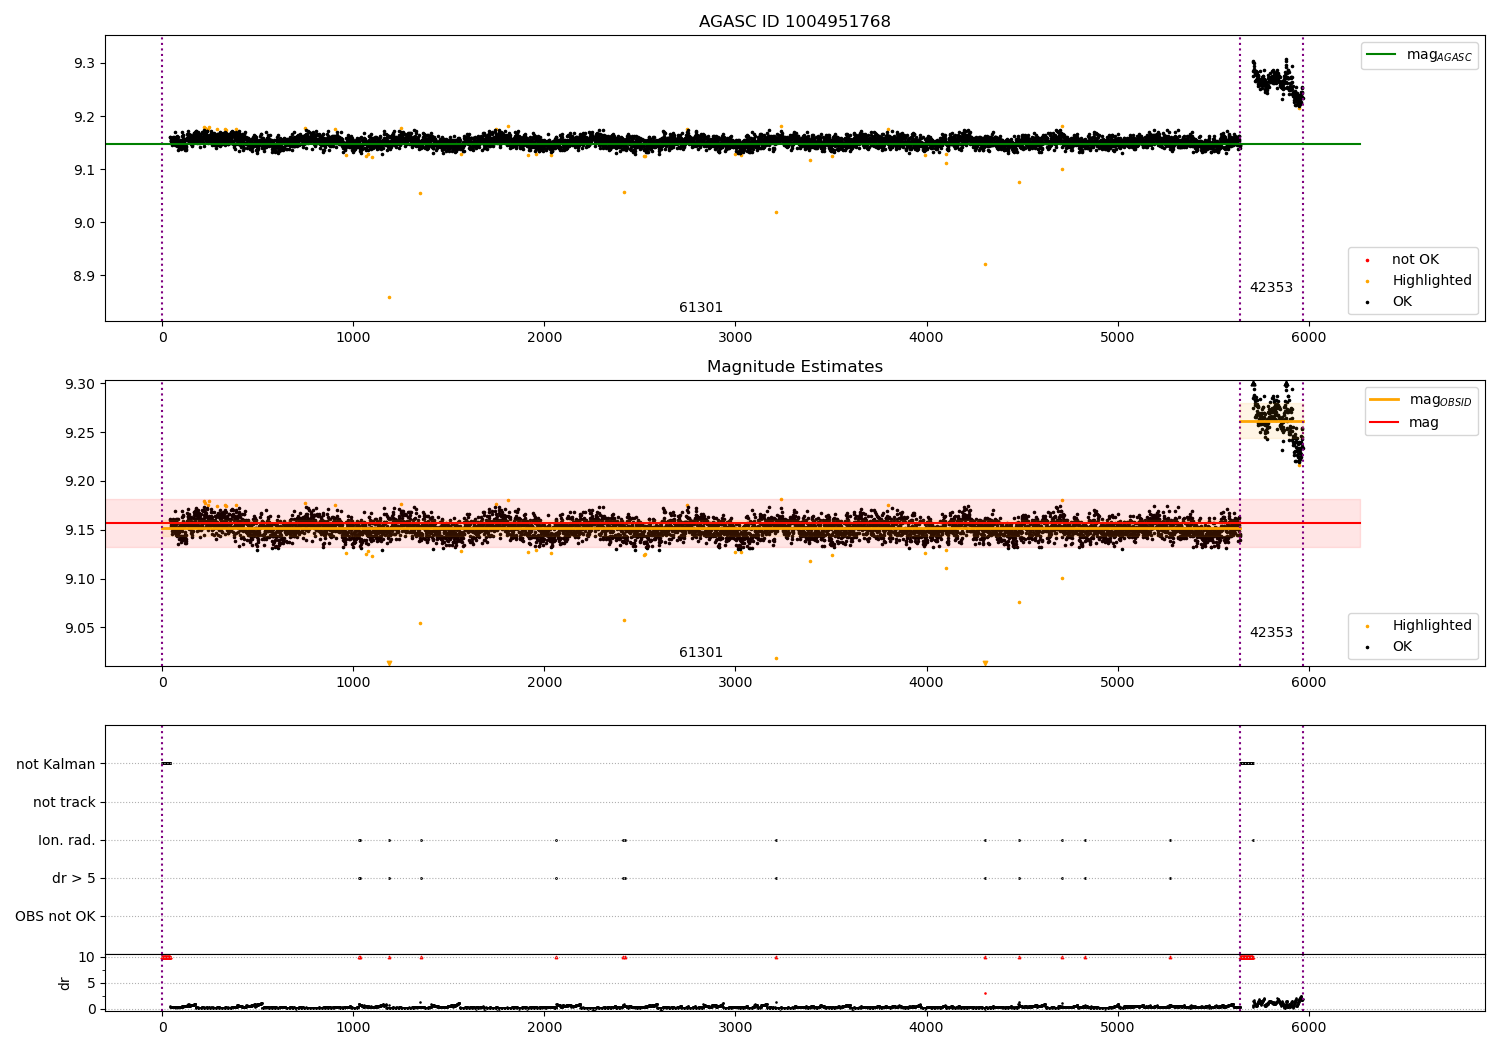Click the "61301" label in top plot

pyautogui.click(x=701, y=308)
